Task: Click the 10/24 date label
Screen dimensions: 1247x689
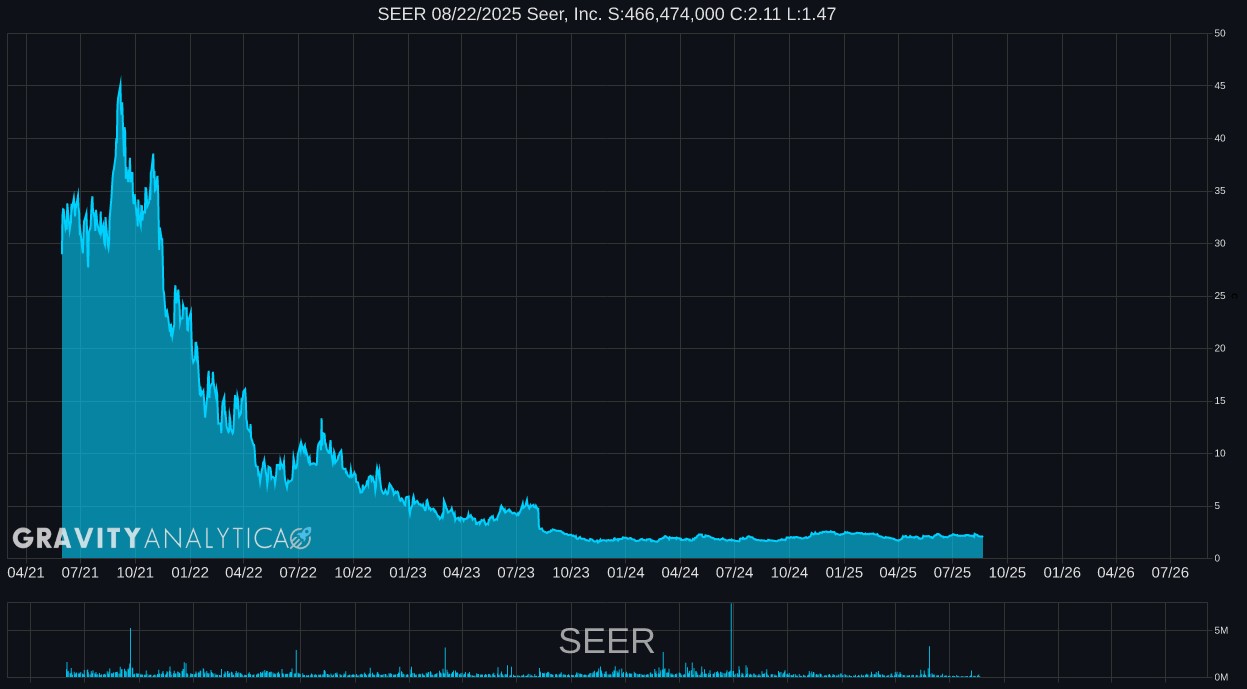Action: click(x=789, y=572)
